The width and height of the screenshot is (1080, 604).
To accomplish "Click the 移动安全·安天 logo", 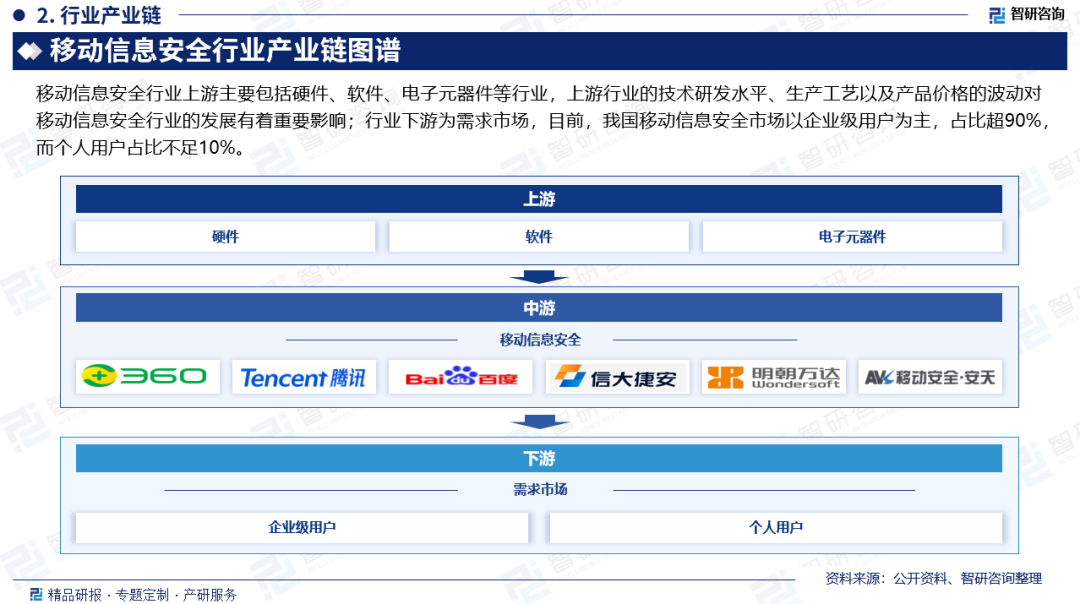I will 930,377.
